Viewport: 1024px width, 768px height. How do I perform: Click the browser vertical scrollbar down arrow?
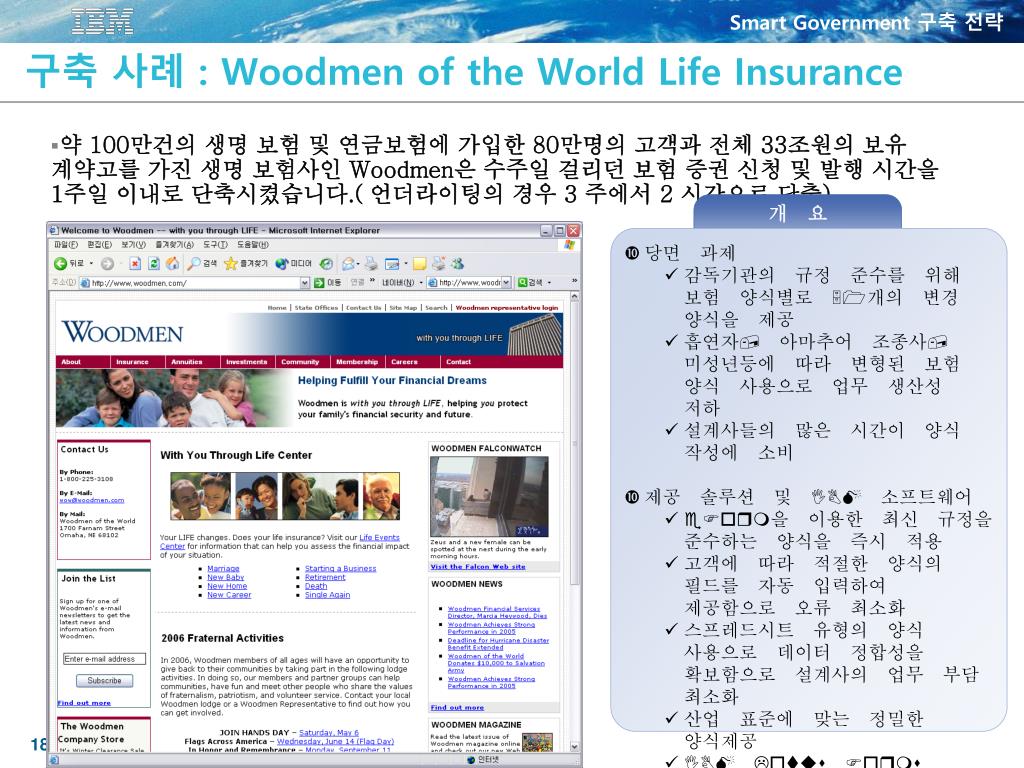(x=575, y=746)
